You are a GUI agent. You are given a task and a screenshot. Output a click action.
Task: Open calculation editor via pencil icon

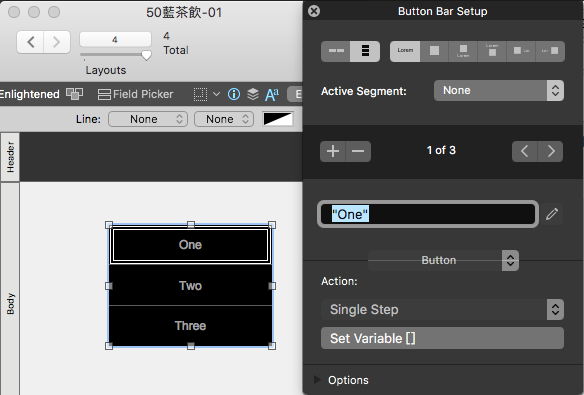coord(552,214)
